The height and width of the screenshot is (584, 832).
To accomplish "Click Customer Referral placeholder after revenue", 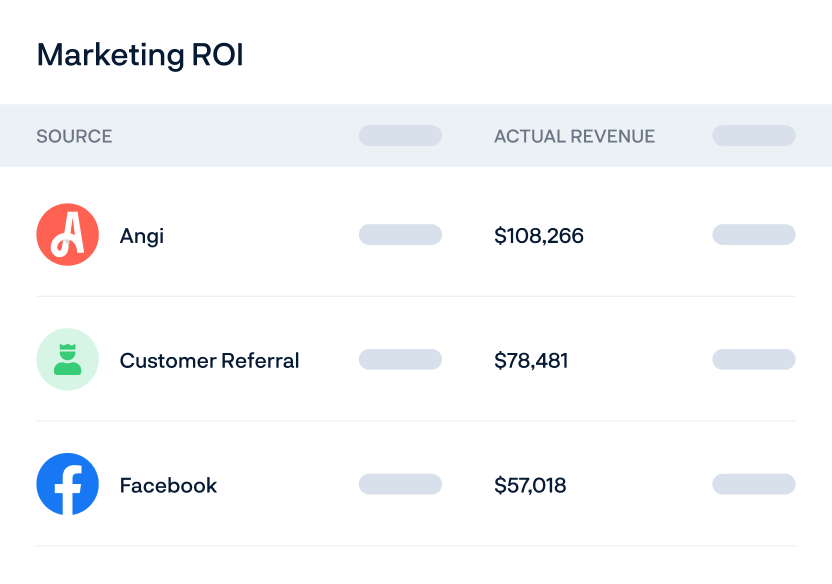I will [753, 360].
